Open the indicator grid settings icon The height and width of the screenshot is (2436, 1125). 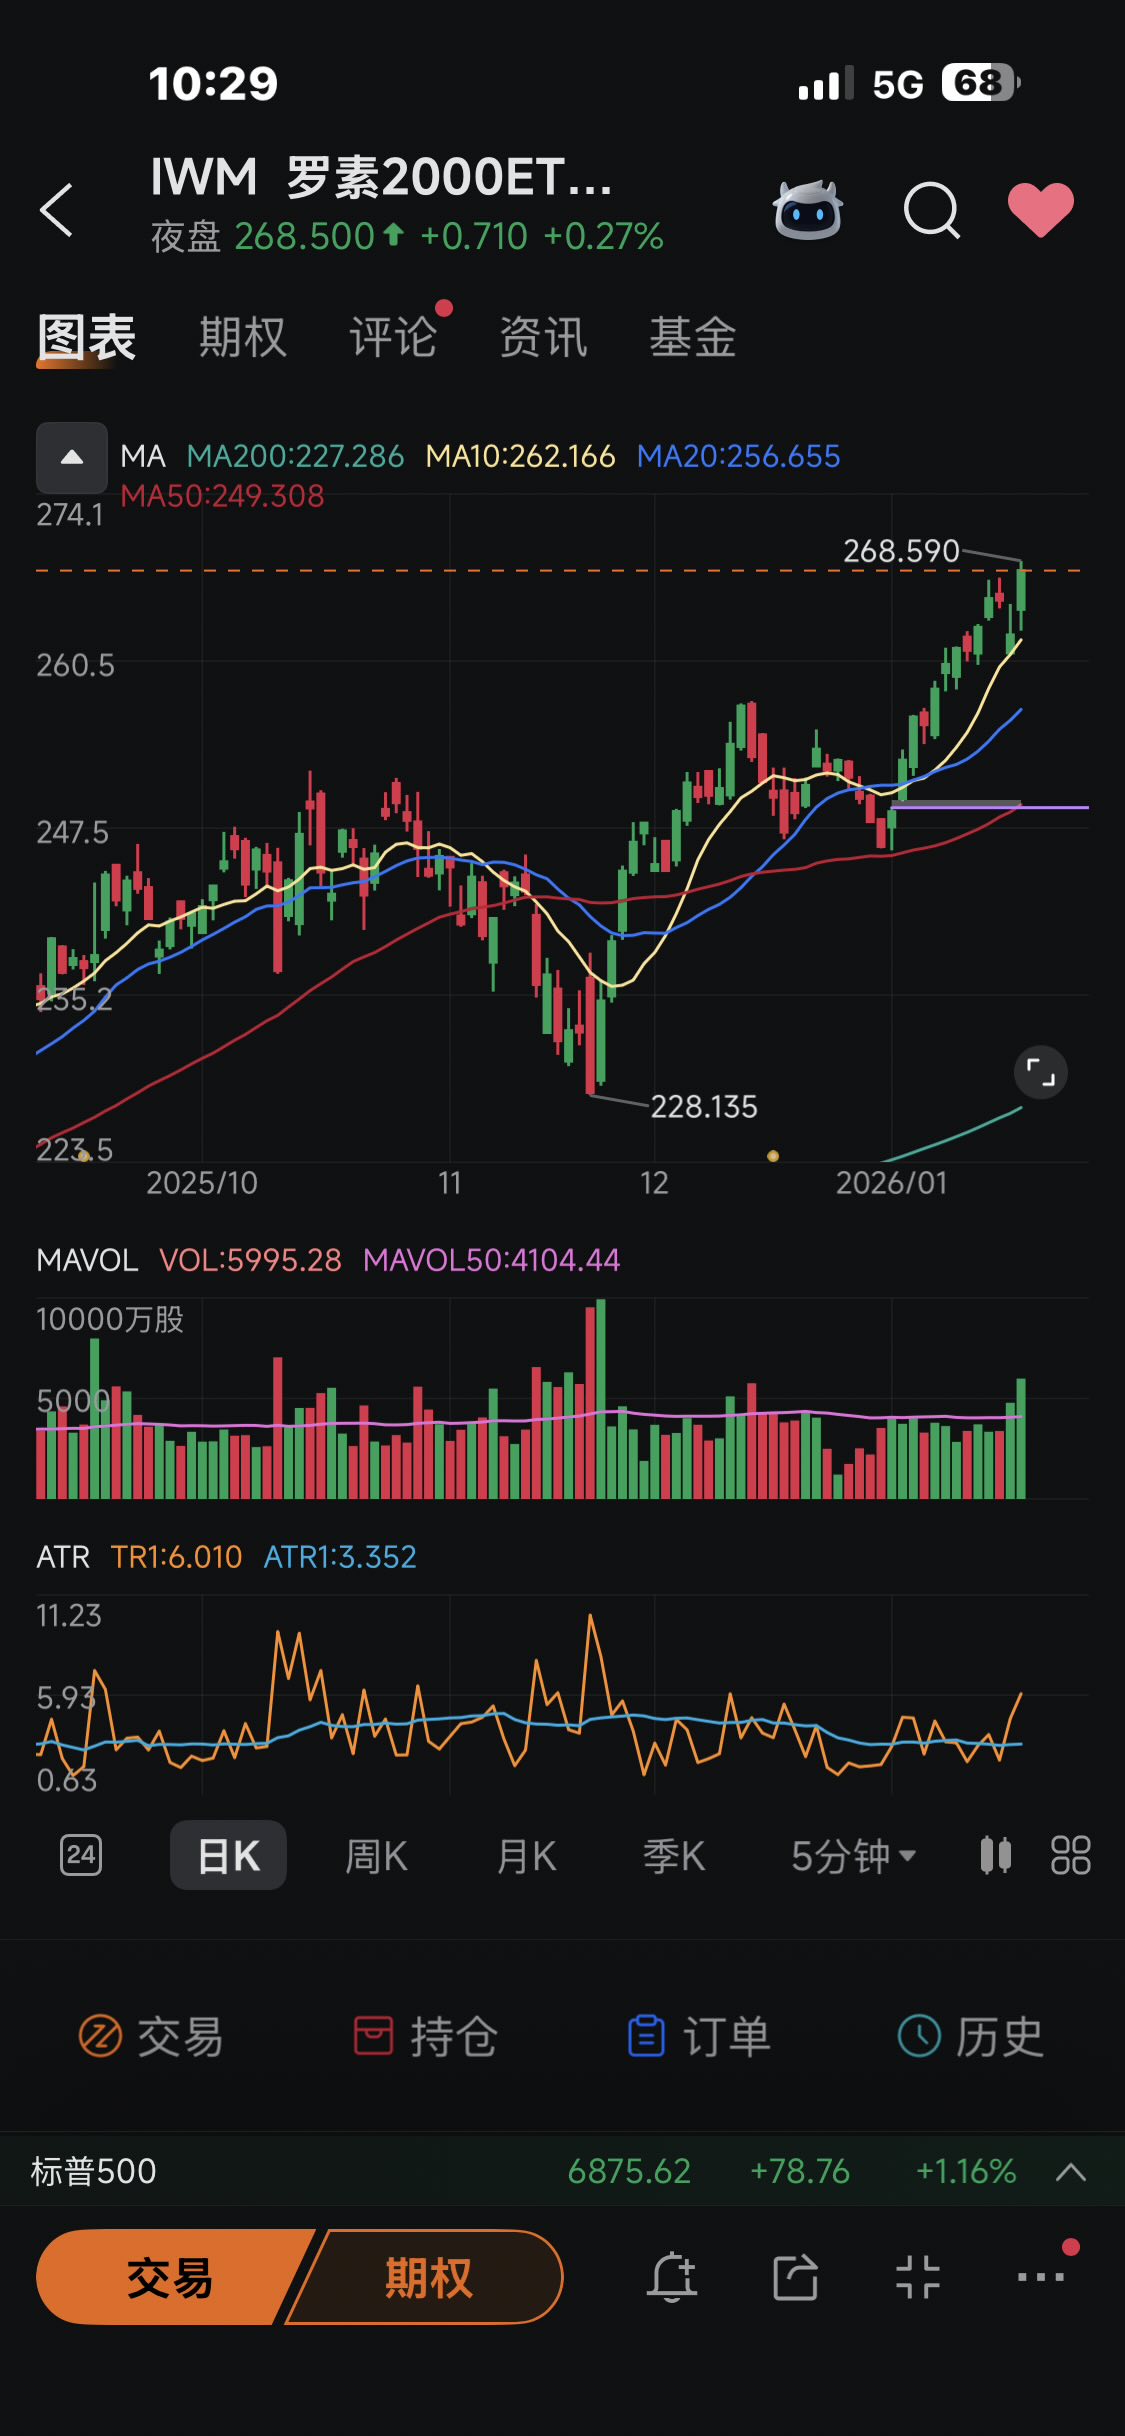point(1070,1855)
